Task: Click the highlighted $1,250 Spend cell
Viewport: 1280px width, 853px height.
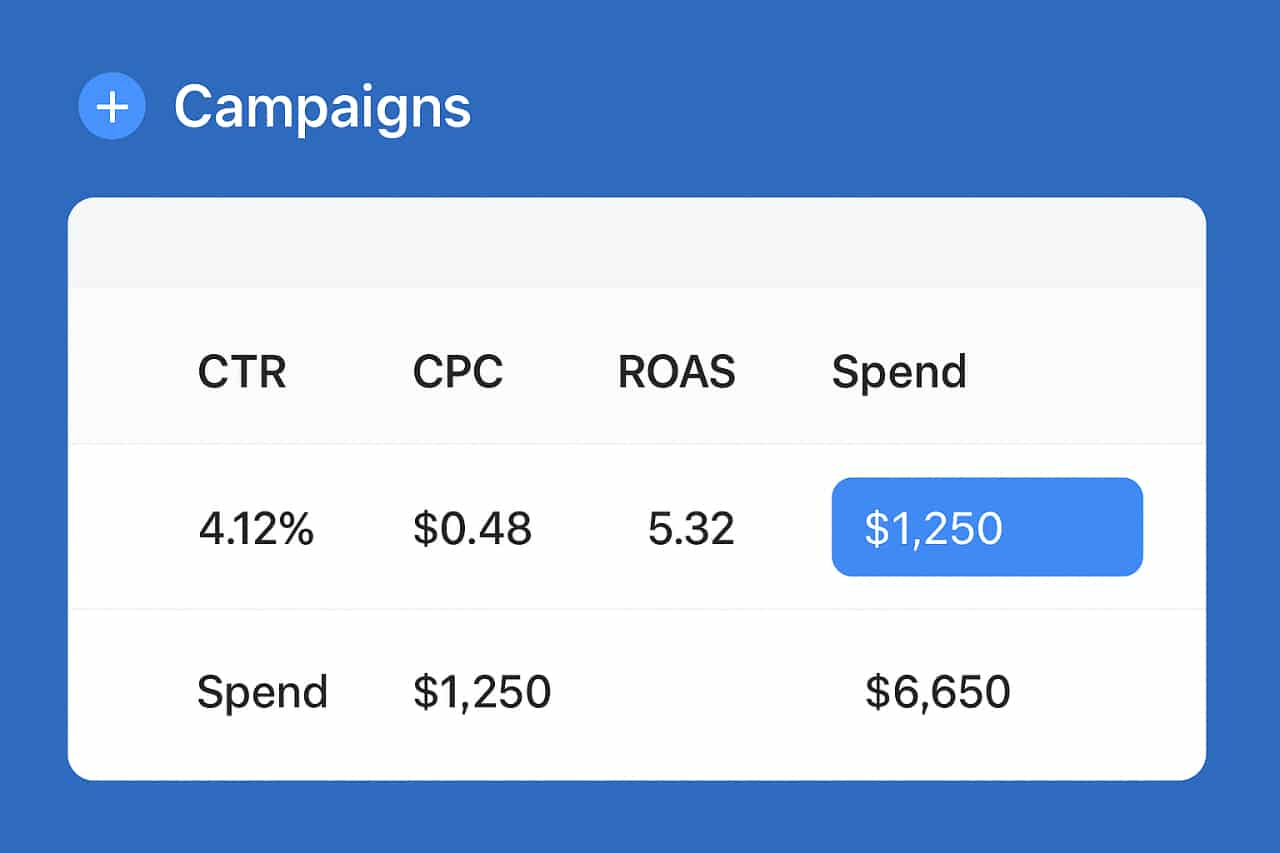Action: [x=986, y=527]
